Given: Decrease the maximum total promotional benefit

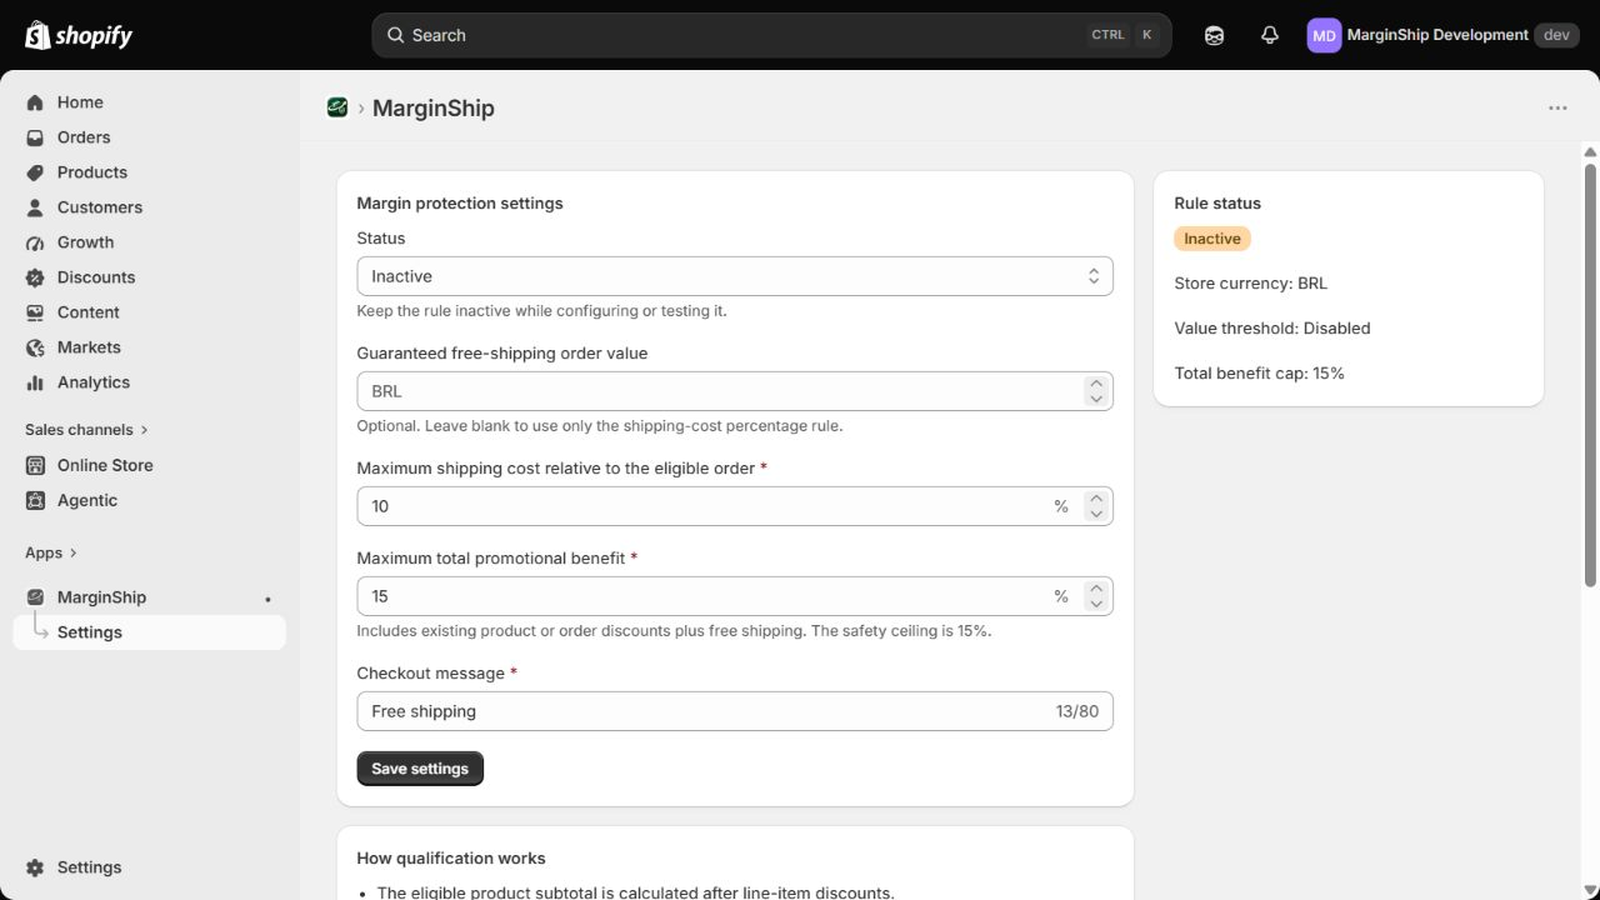Looking at the screenshot, I should point(1096,604).
